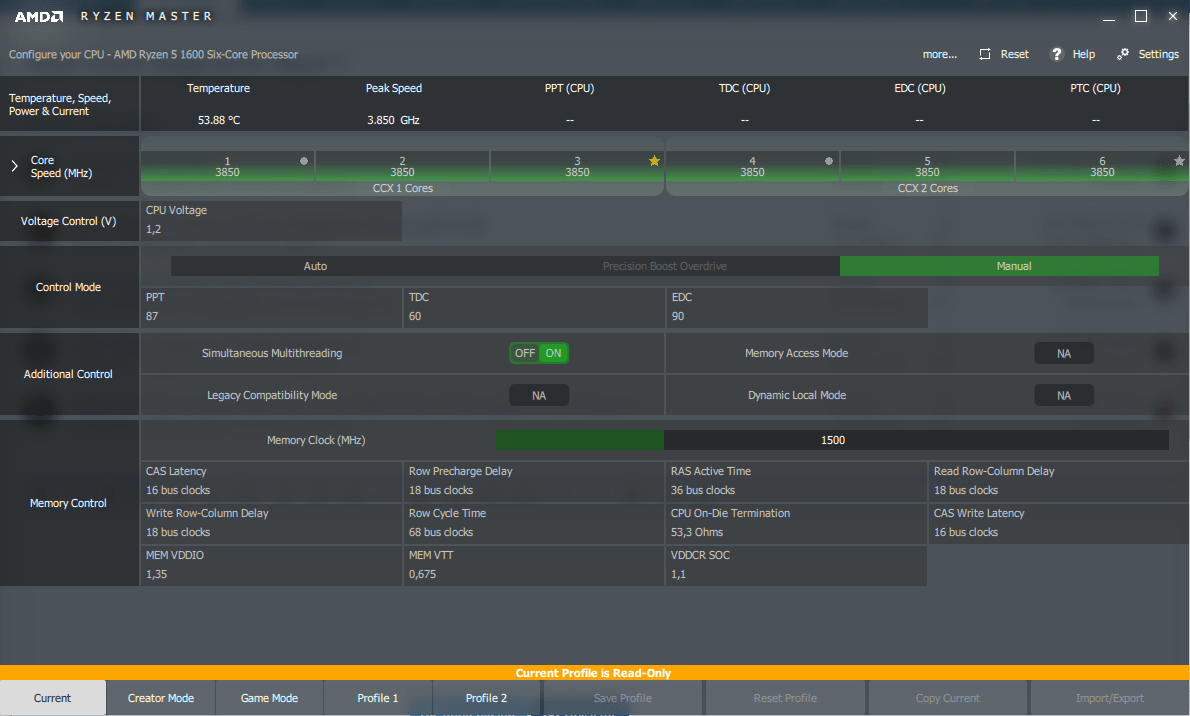Viewport: 1190px width, 716px height.
Task: Click the Memory Control section label
Action: coord(68,503)
